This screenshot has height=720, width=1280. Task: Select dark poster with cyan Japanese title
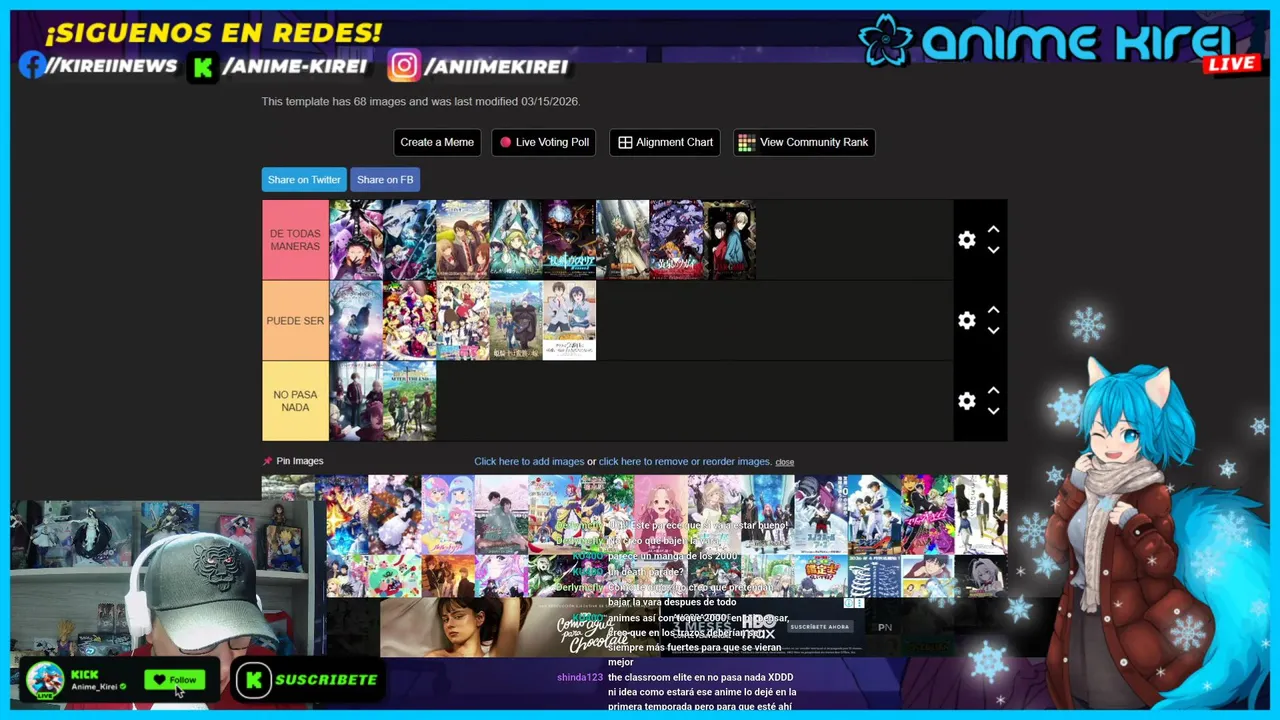pos(569,240)
